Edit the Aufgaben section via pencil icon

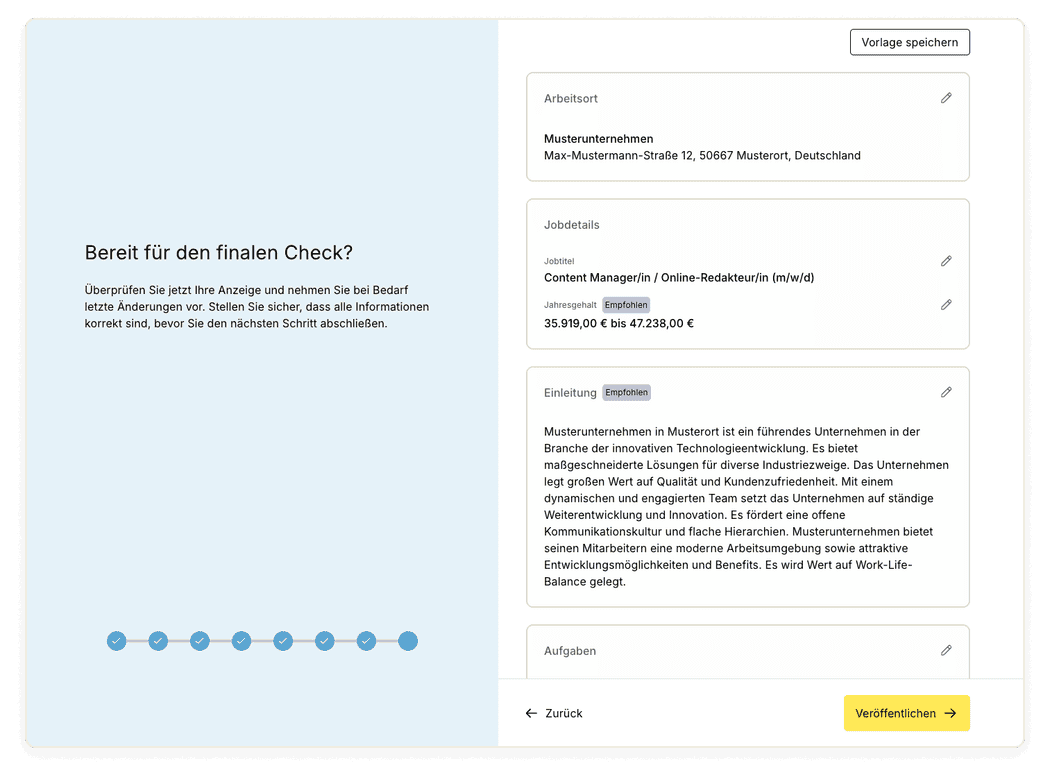946,650
